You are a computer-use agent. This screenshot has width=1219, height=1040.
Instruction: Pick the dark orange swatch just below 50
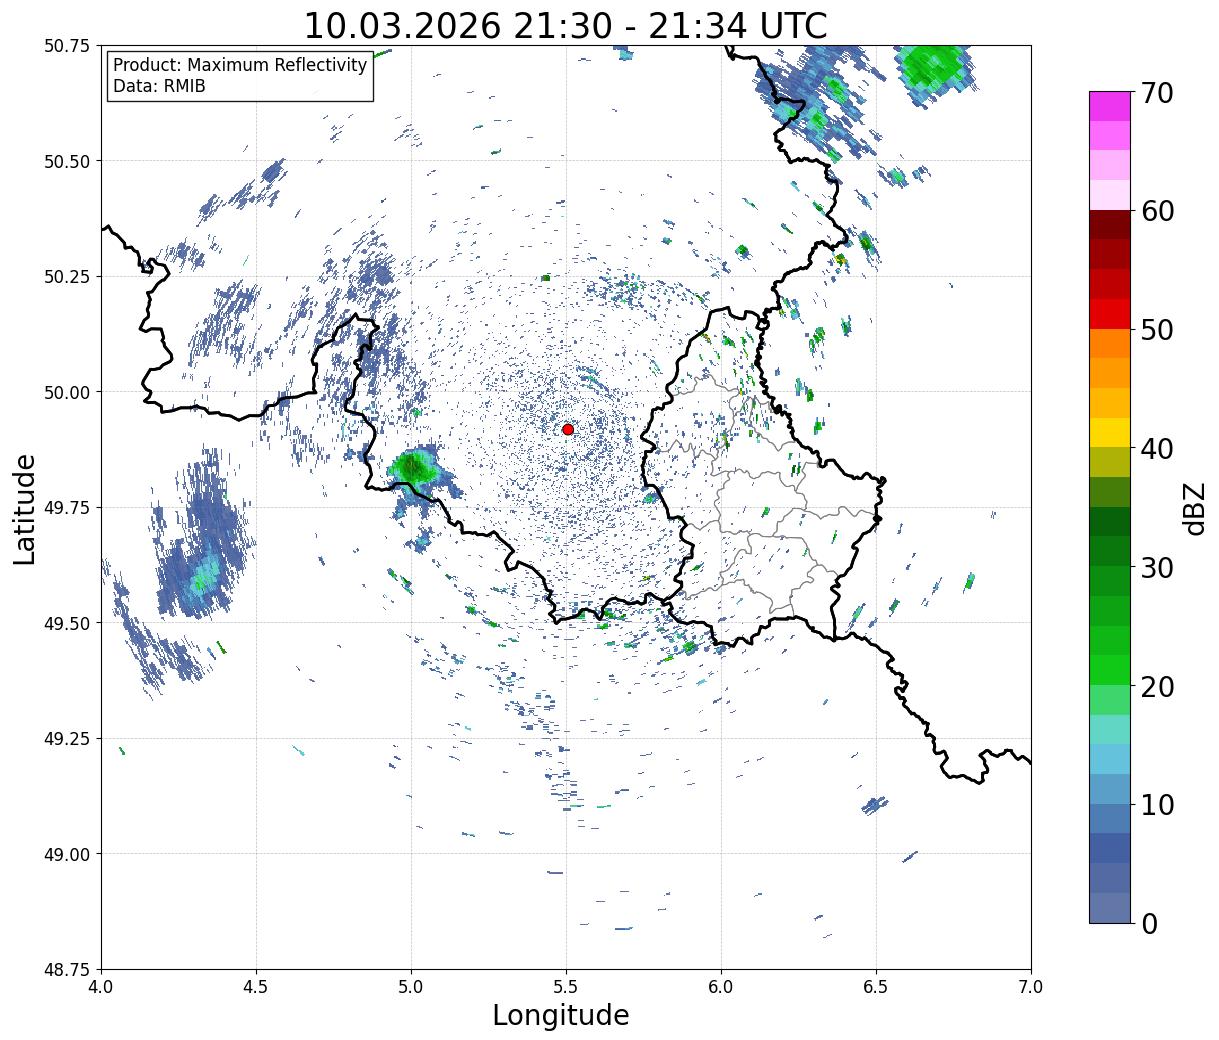[x=1110, y=344]
